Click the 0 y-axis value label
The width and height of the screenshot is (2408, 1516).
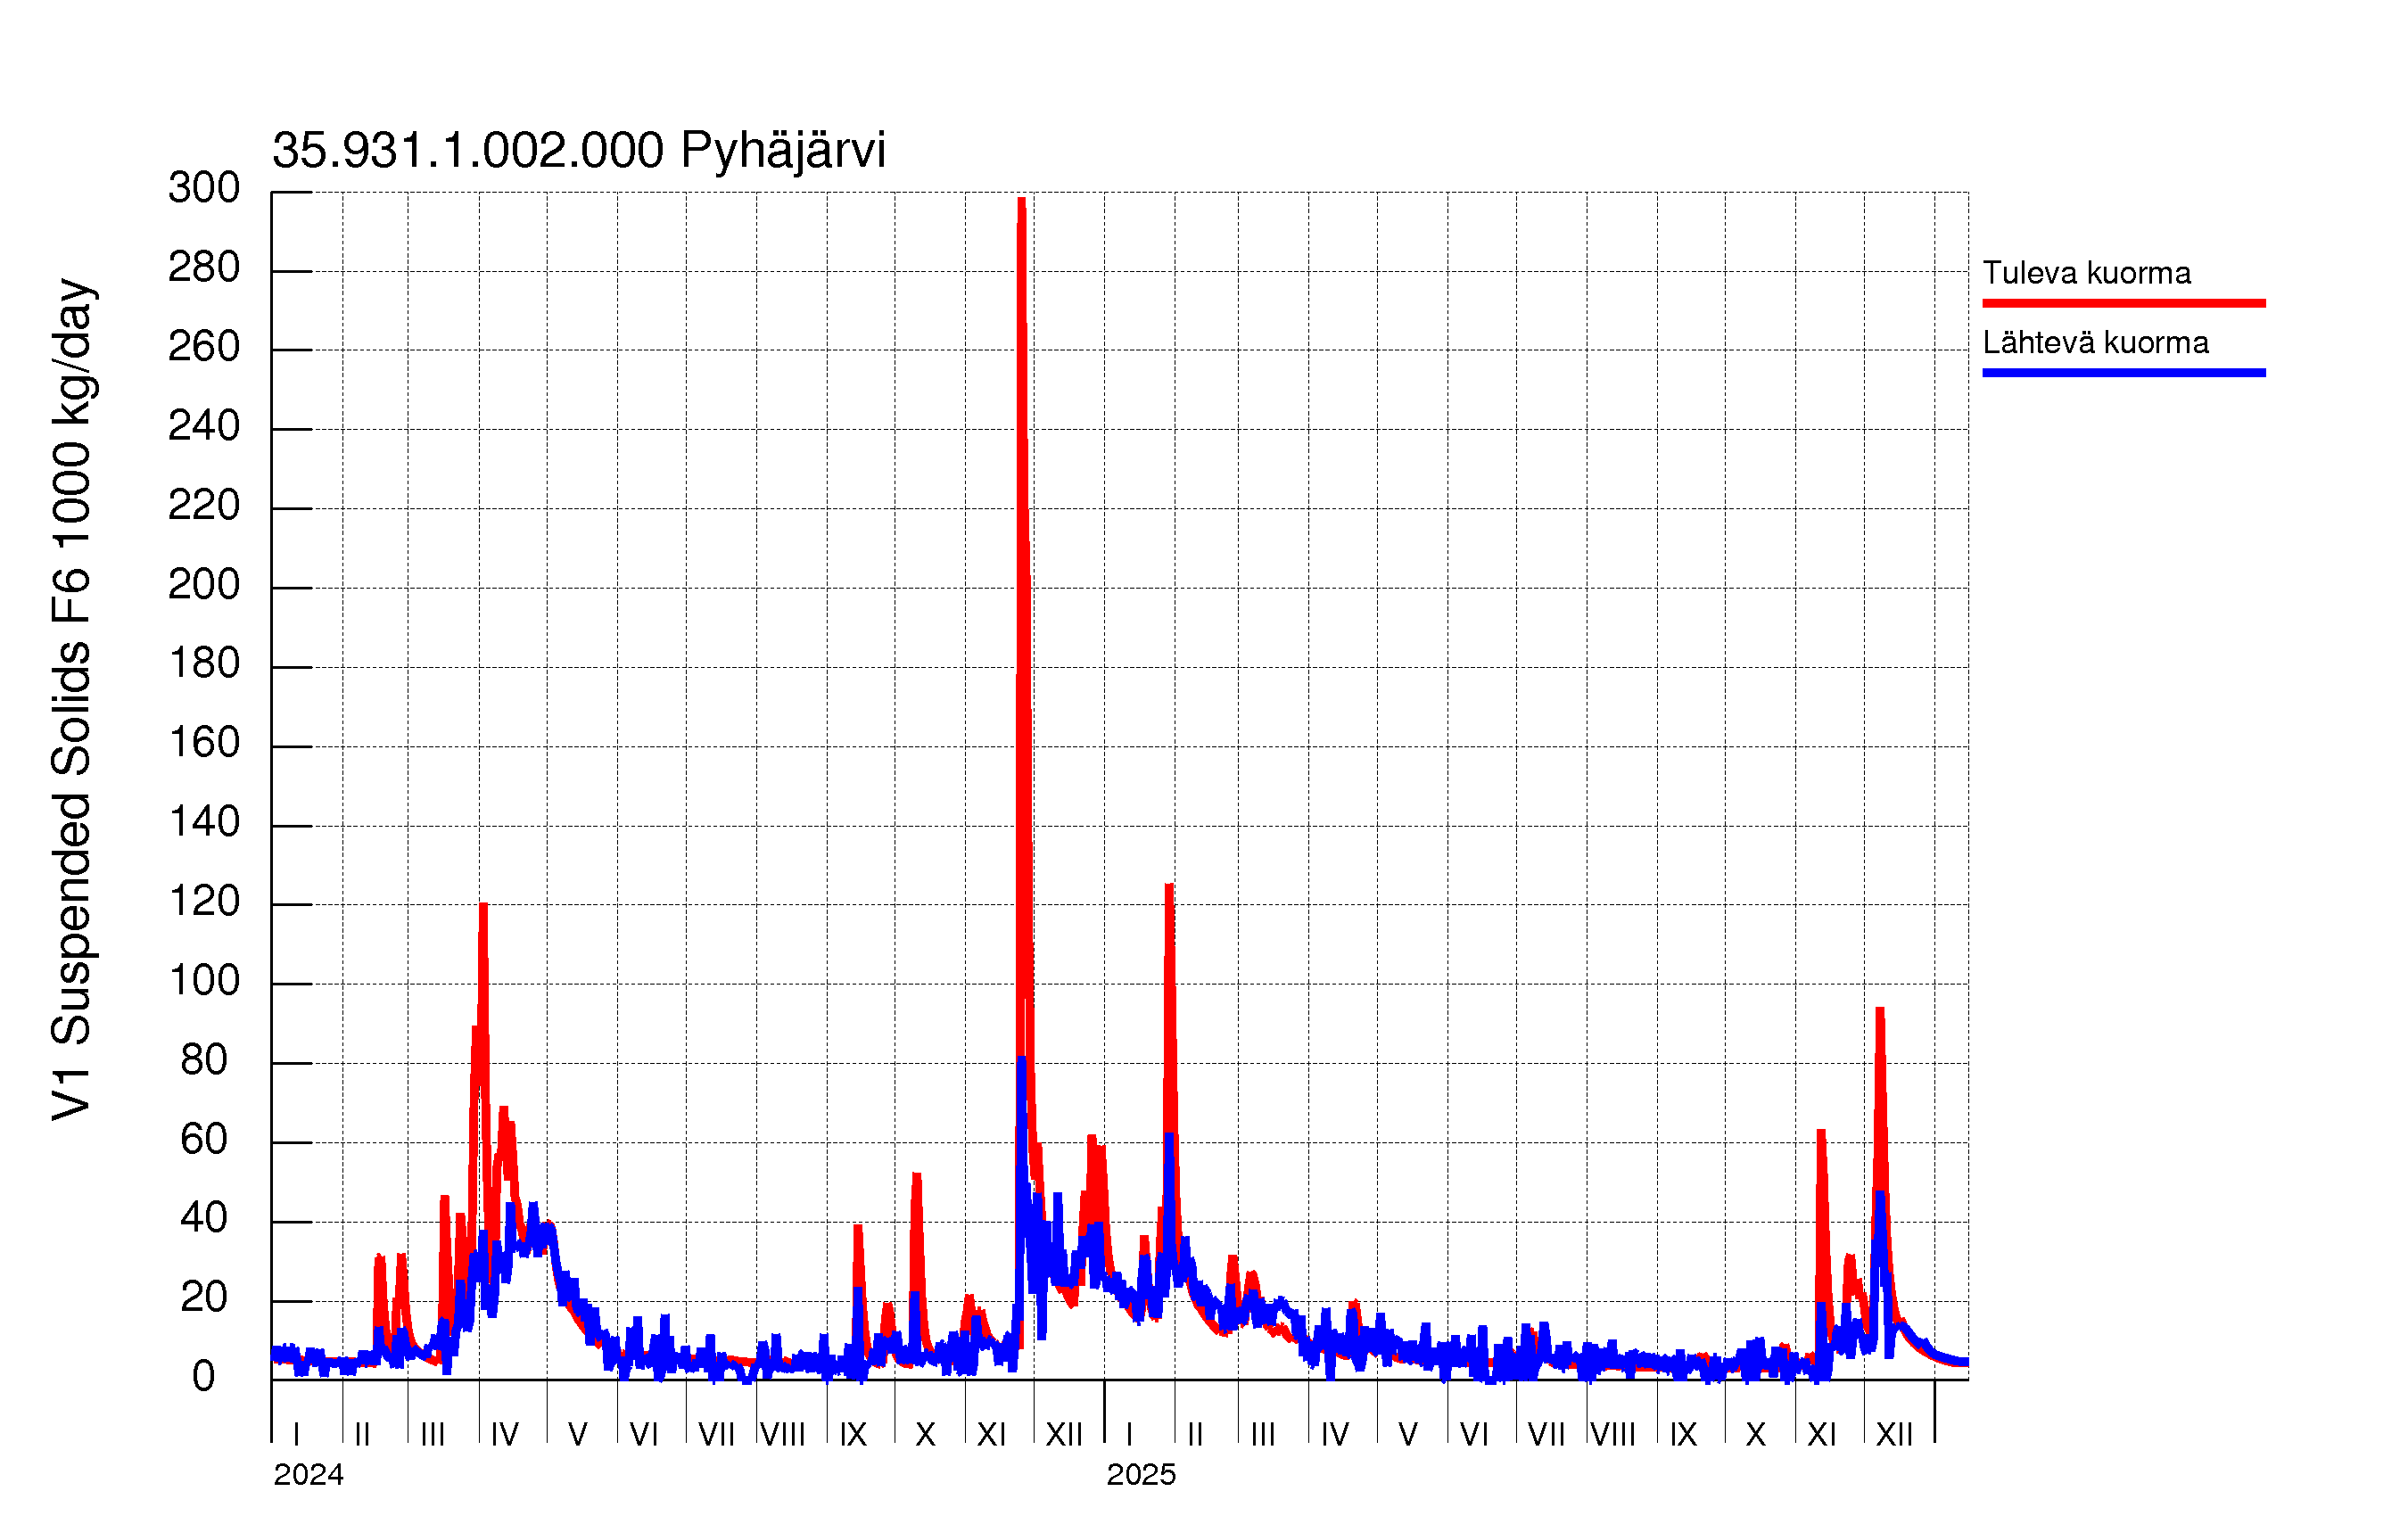(x=204, y=1377)
